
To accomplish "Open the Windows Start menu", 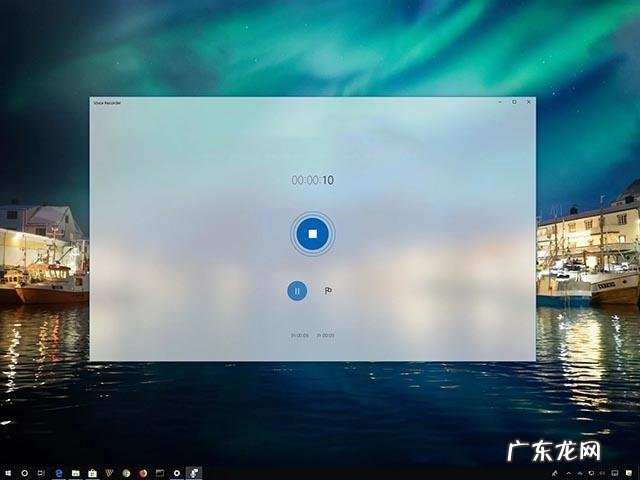I will point(8,473).
